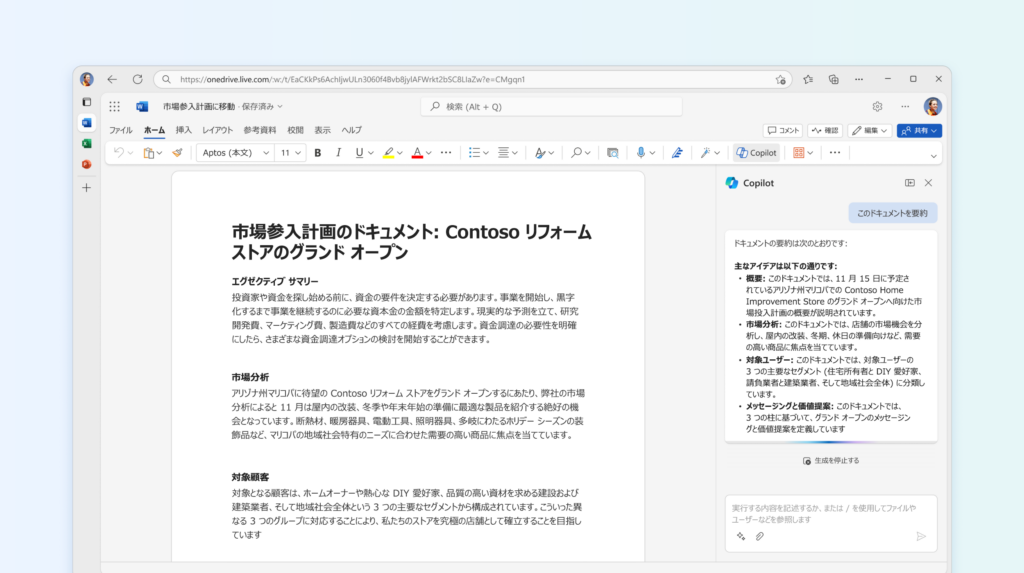The image size is (1024, 573).
Task: Open the ファイル menu tab
Action: (x=121, y=131)
